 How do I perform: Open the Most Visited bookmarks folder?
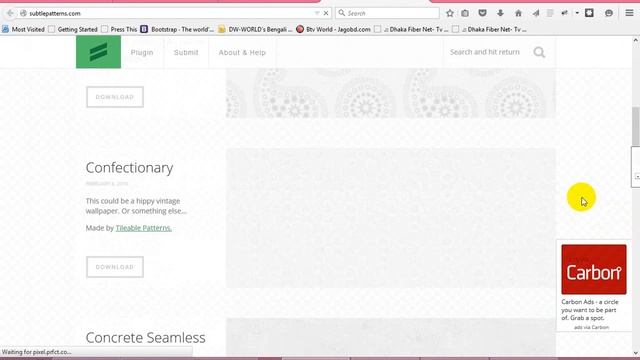23,29
